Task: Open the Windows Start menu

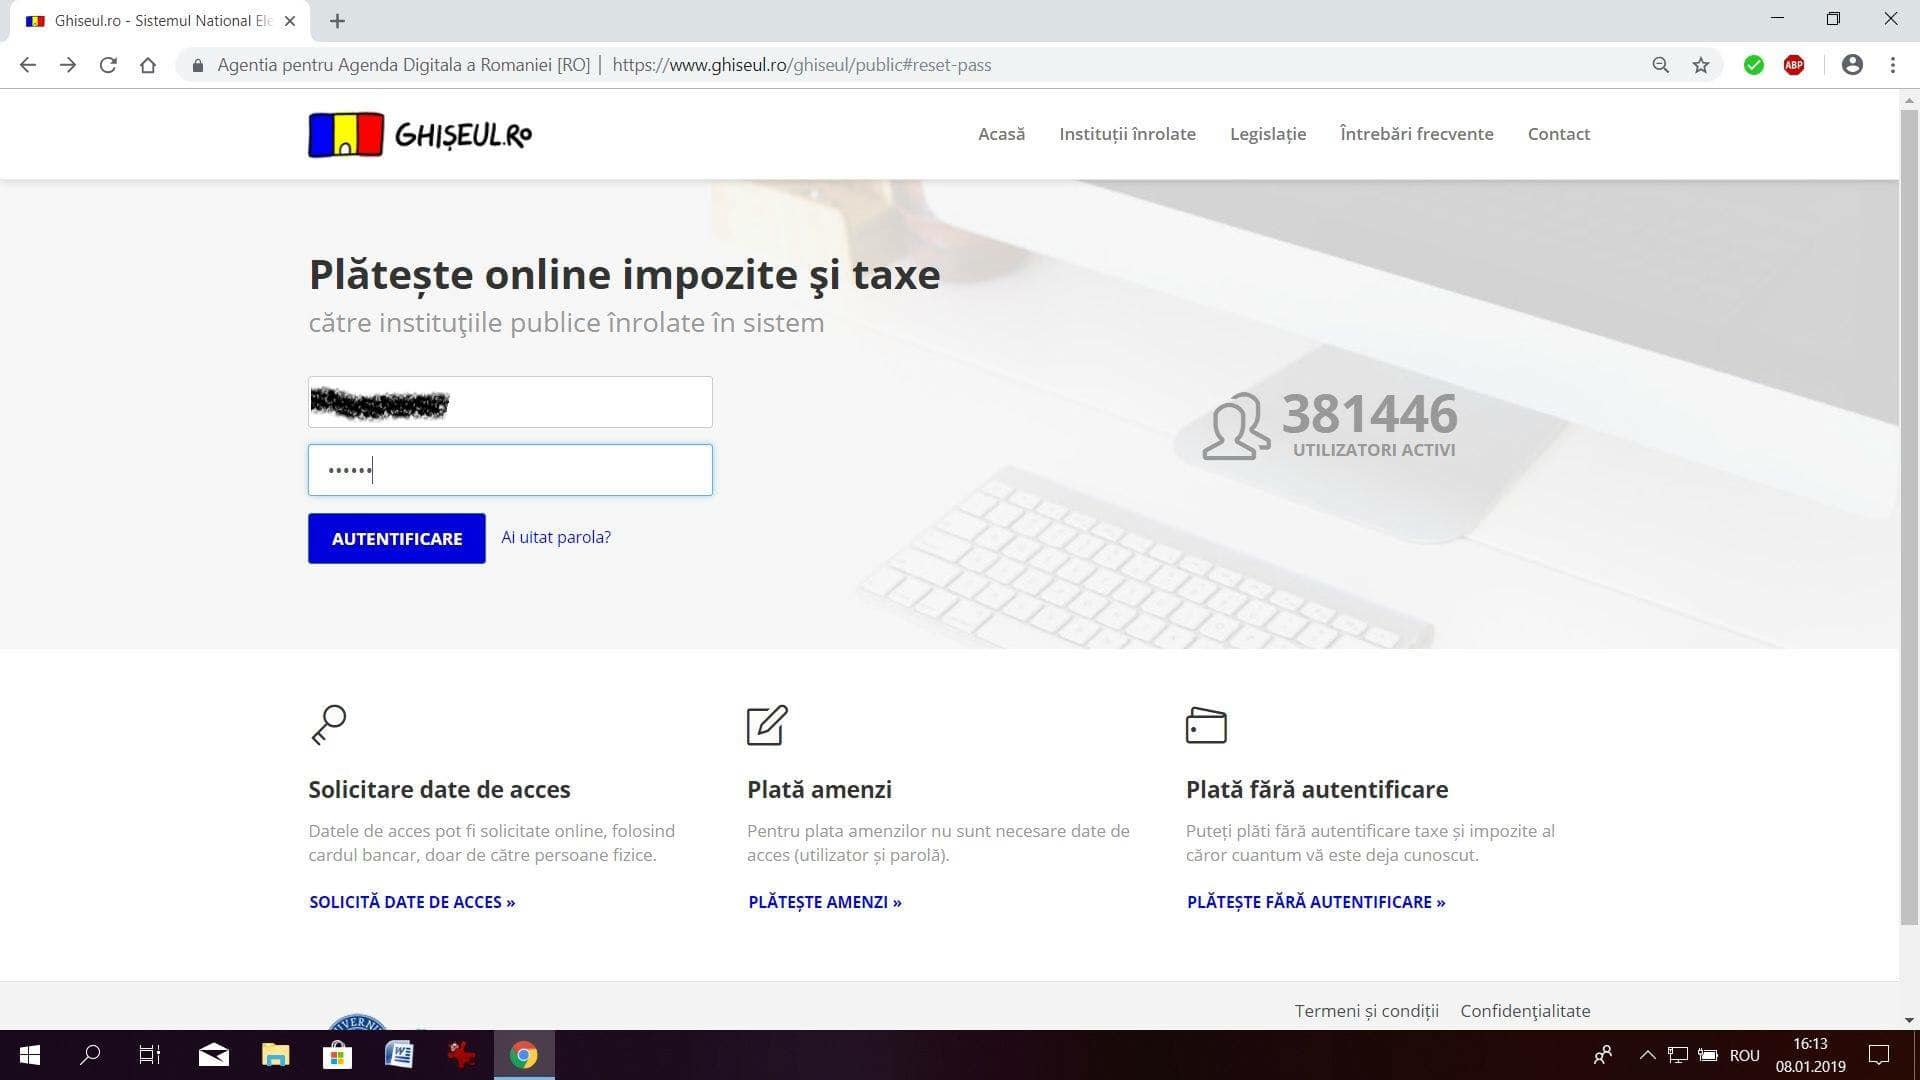Action: pyautogui.click(x=30, y=1055)
